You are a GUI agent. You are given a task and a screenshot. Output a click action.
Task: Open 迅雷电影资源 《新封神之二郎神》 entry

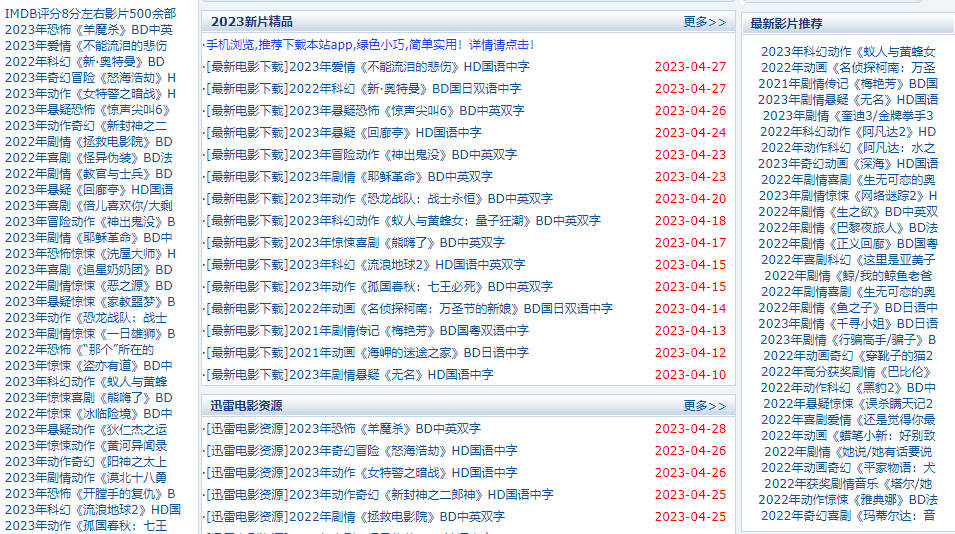[x=421, y=494]
